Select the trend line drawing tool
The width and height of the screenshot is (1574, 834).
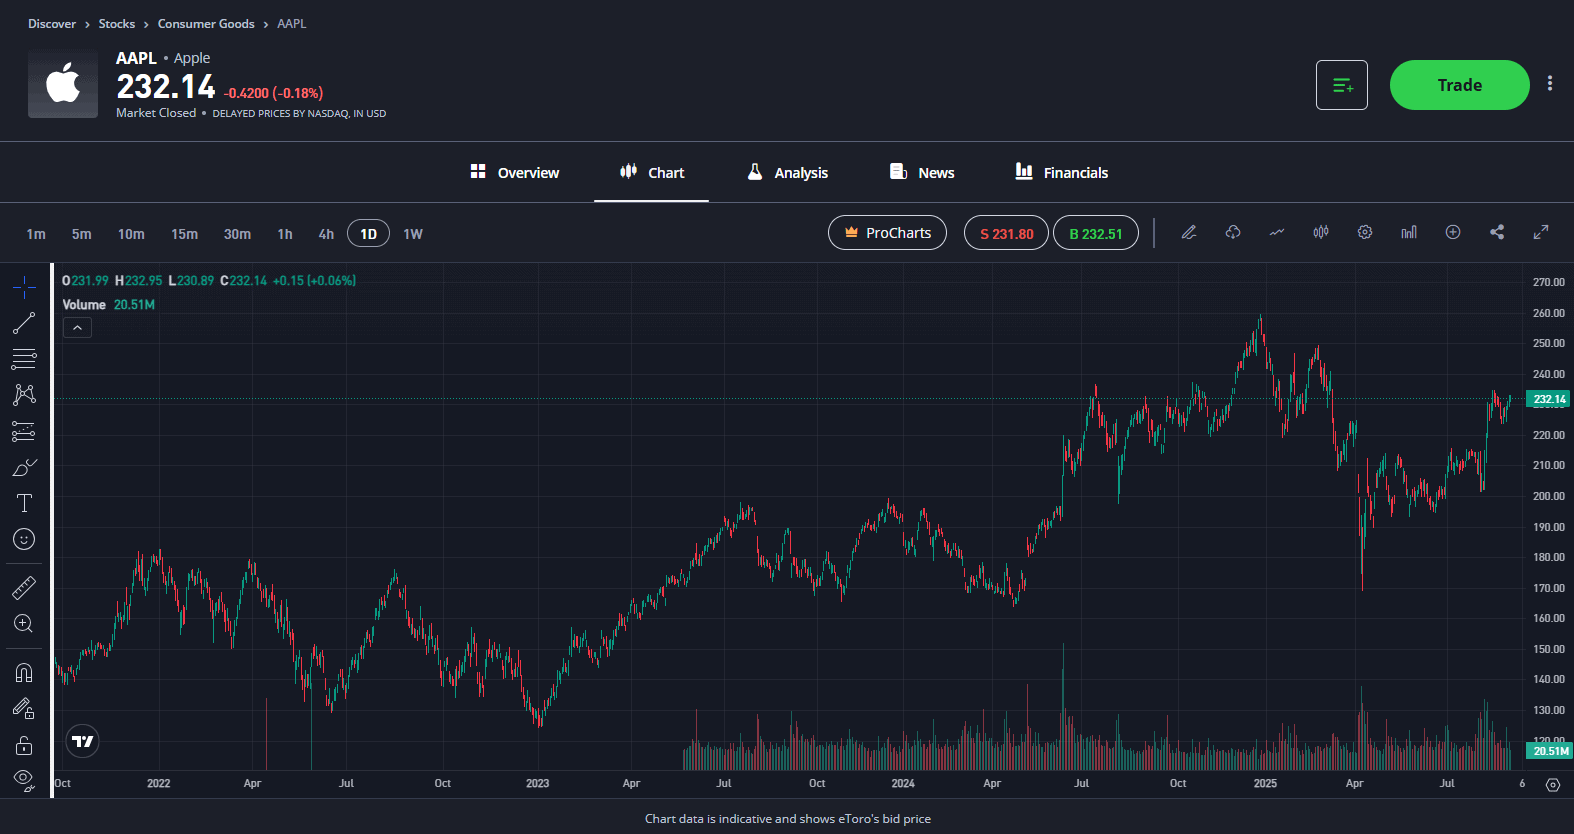pos(24,323)
